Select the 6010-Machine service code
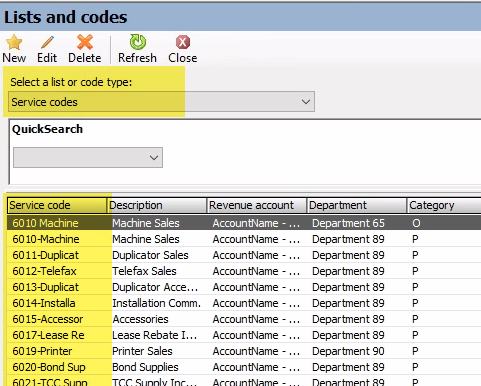Screen dimensions: 481x386 pos(46,239)
